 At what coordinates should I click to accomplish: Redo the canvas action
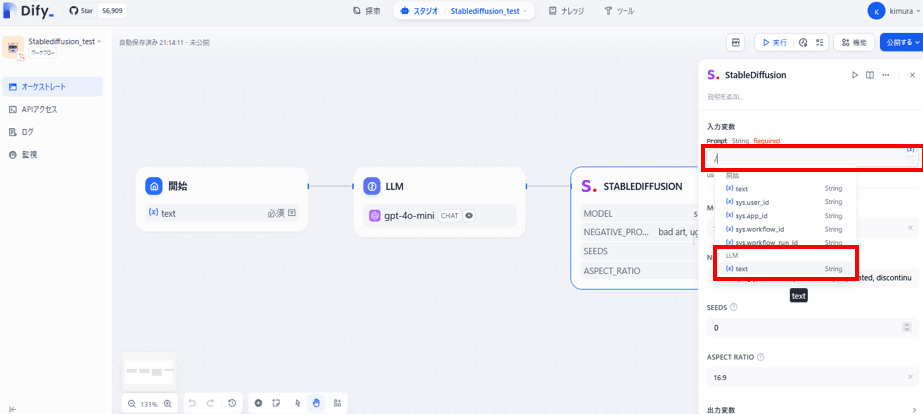tap(210, 403)
